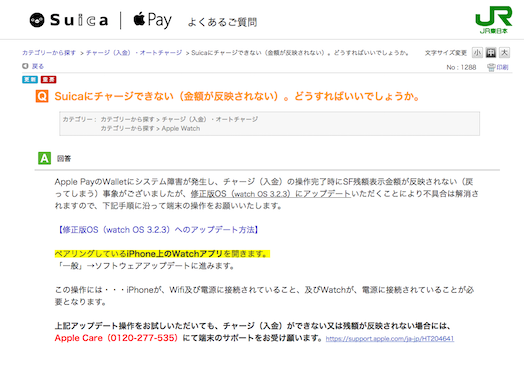Click the 戻る back link
Image resolution: width=524 pixels, height=365 pixels.
tap(38, 66)
